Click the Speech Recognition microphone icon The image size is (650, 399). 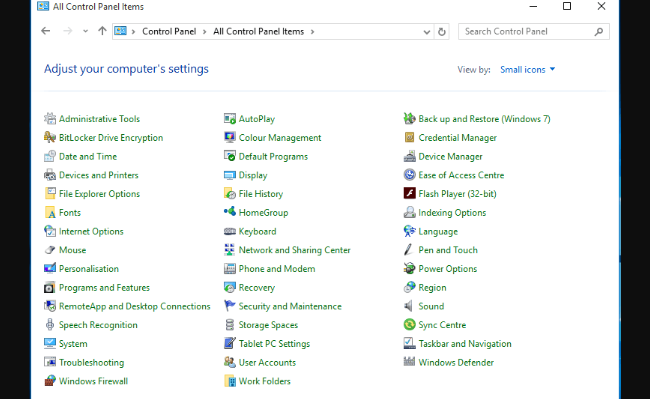pos(50,325)
